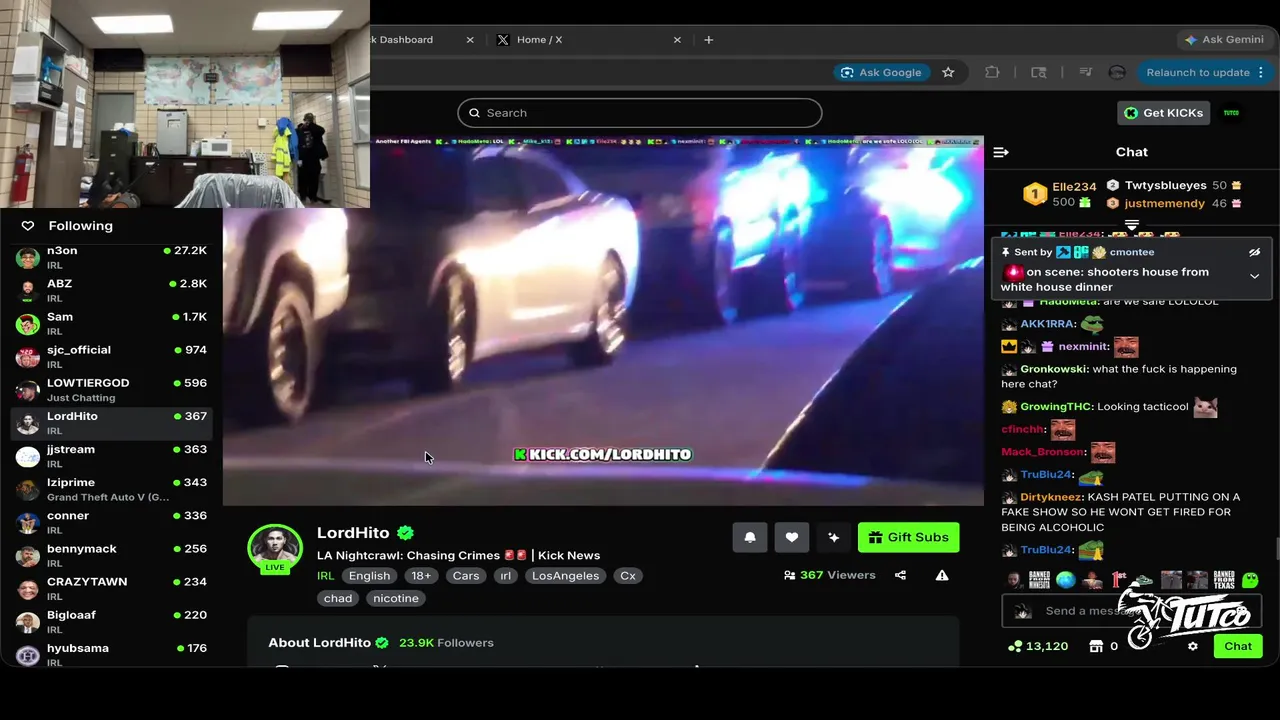The height and width of the screenshot is (720, 1280).
Task: Open a new browser tab with plus
Action: pos(709,40)
